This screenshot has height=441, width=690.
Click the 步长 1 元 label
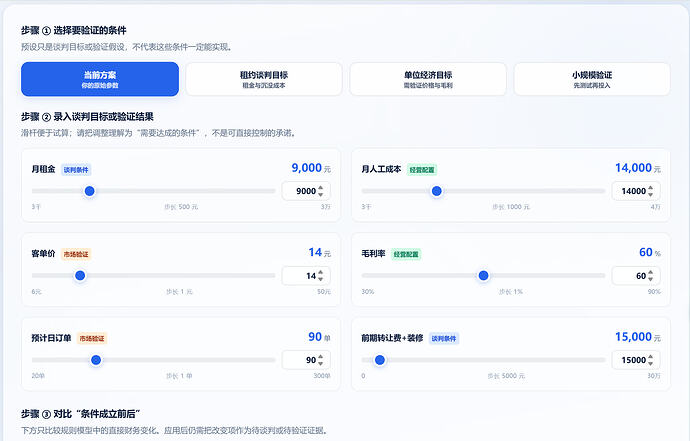(x=180, y=291)
